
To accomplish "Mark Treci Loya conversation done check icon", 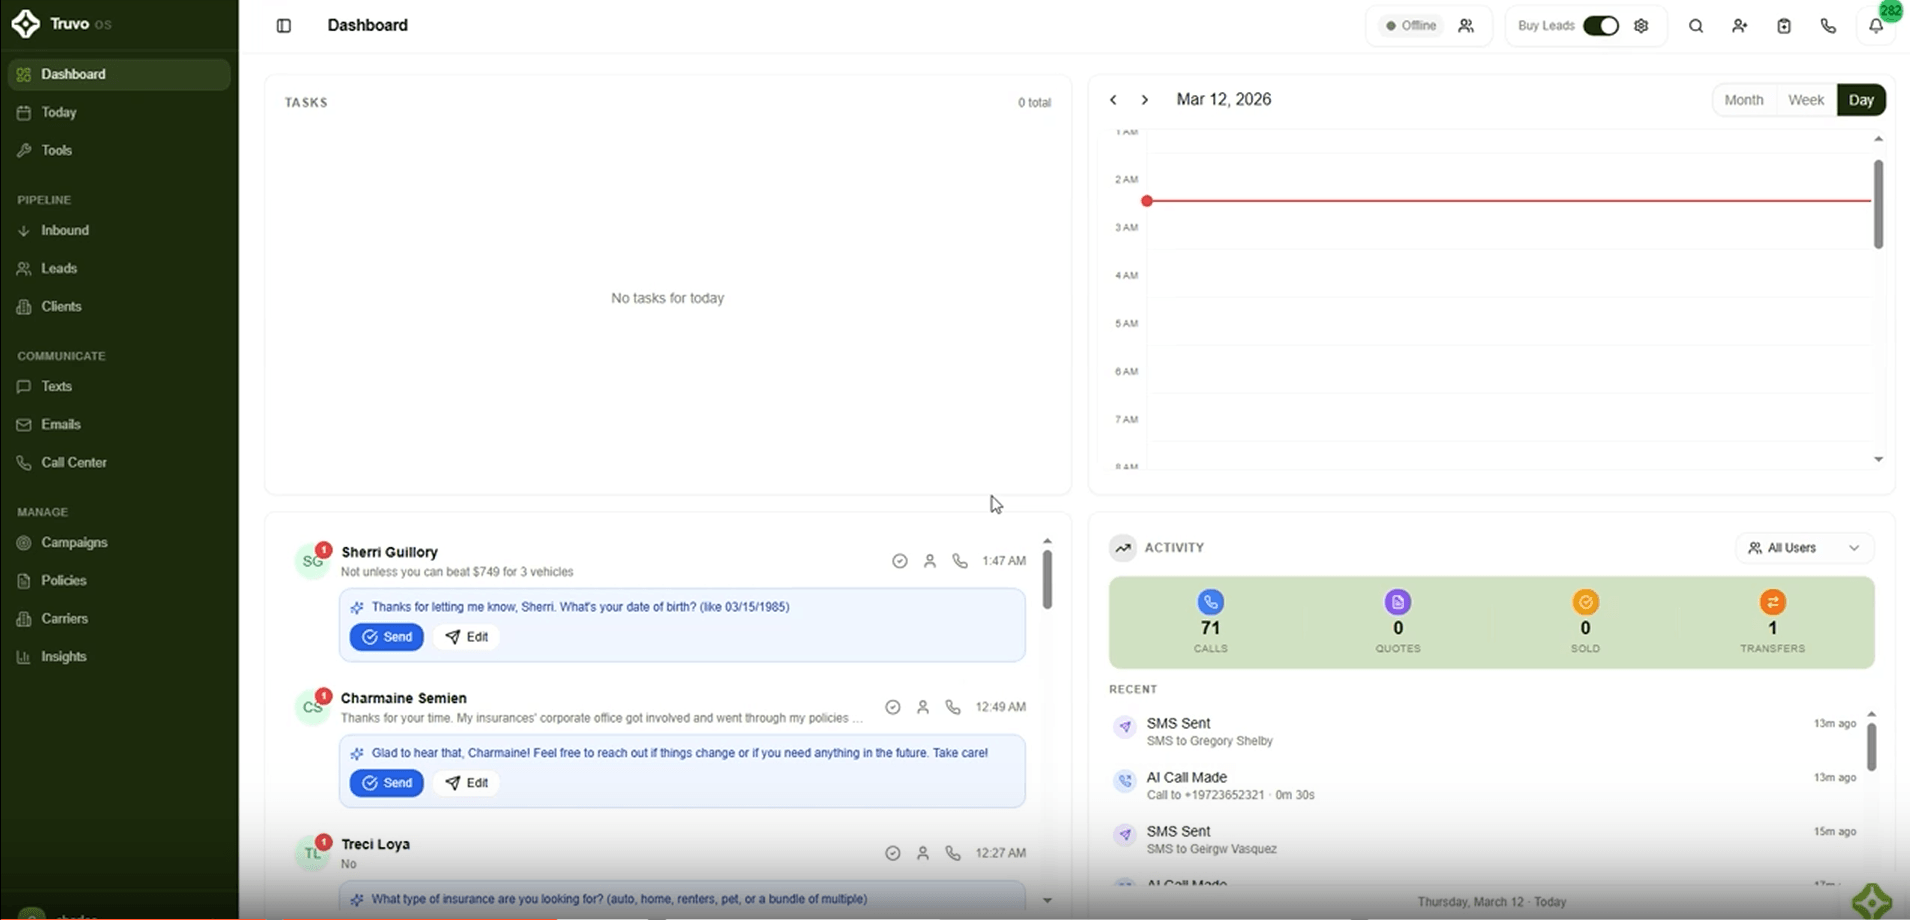I will click(x=893, y=853).
